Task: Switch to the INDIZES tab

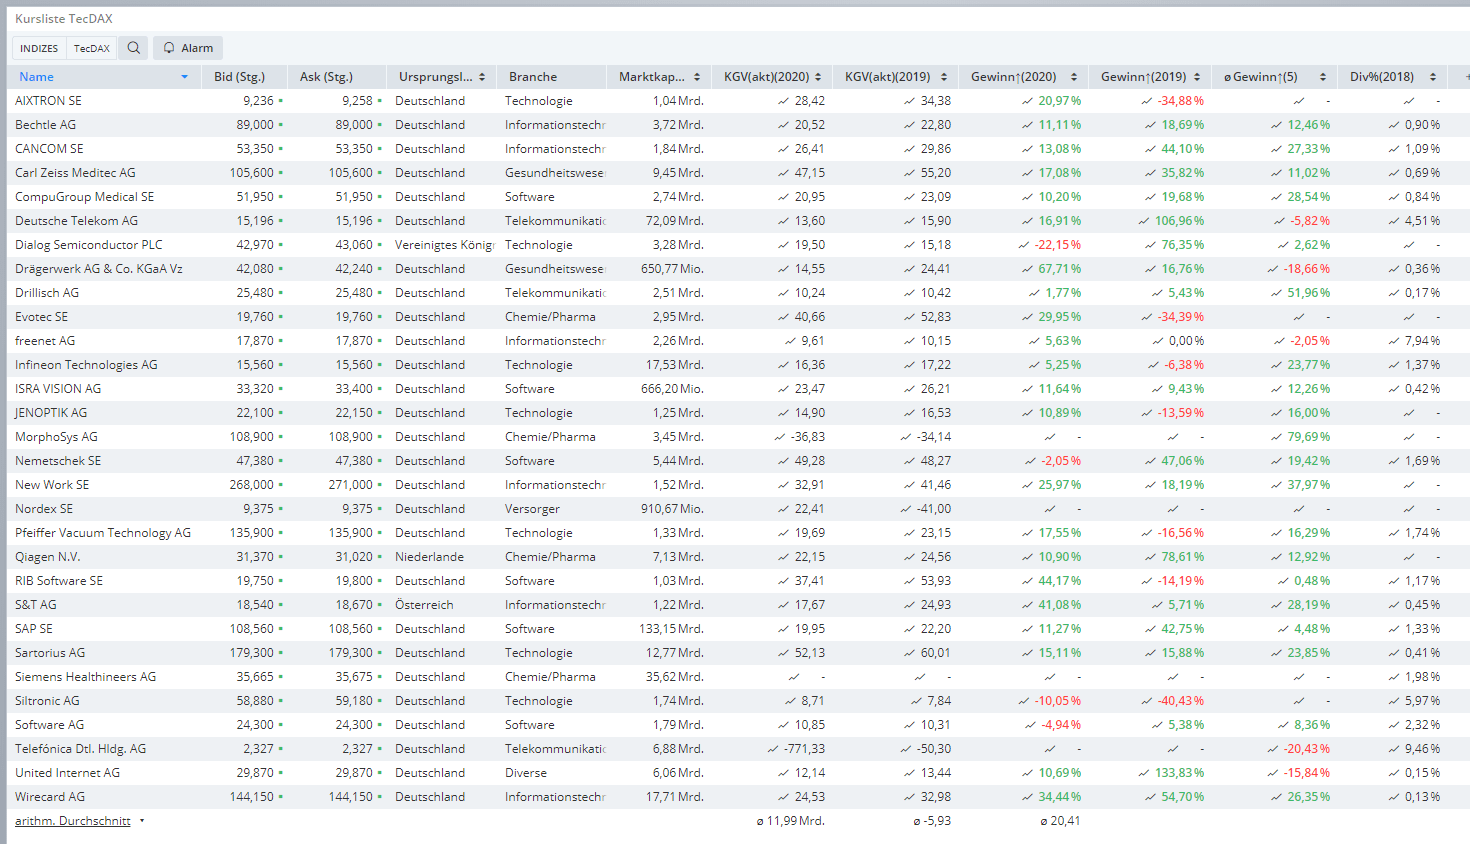Action: [x=39, y=48]
